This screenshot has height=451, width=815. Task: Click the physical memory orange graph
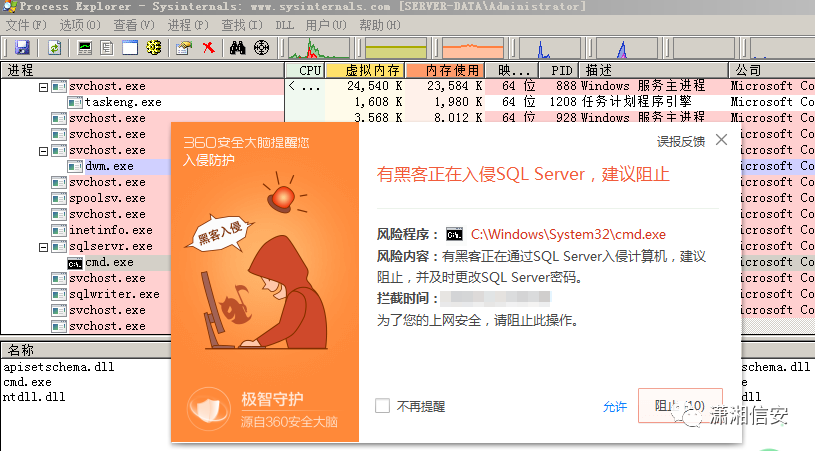tap(473, 48)
